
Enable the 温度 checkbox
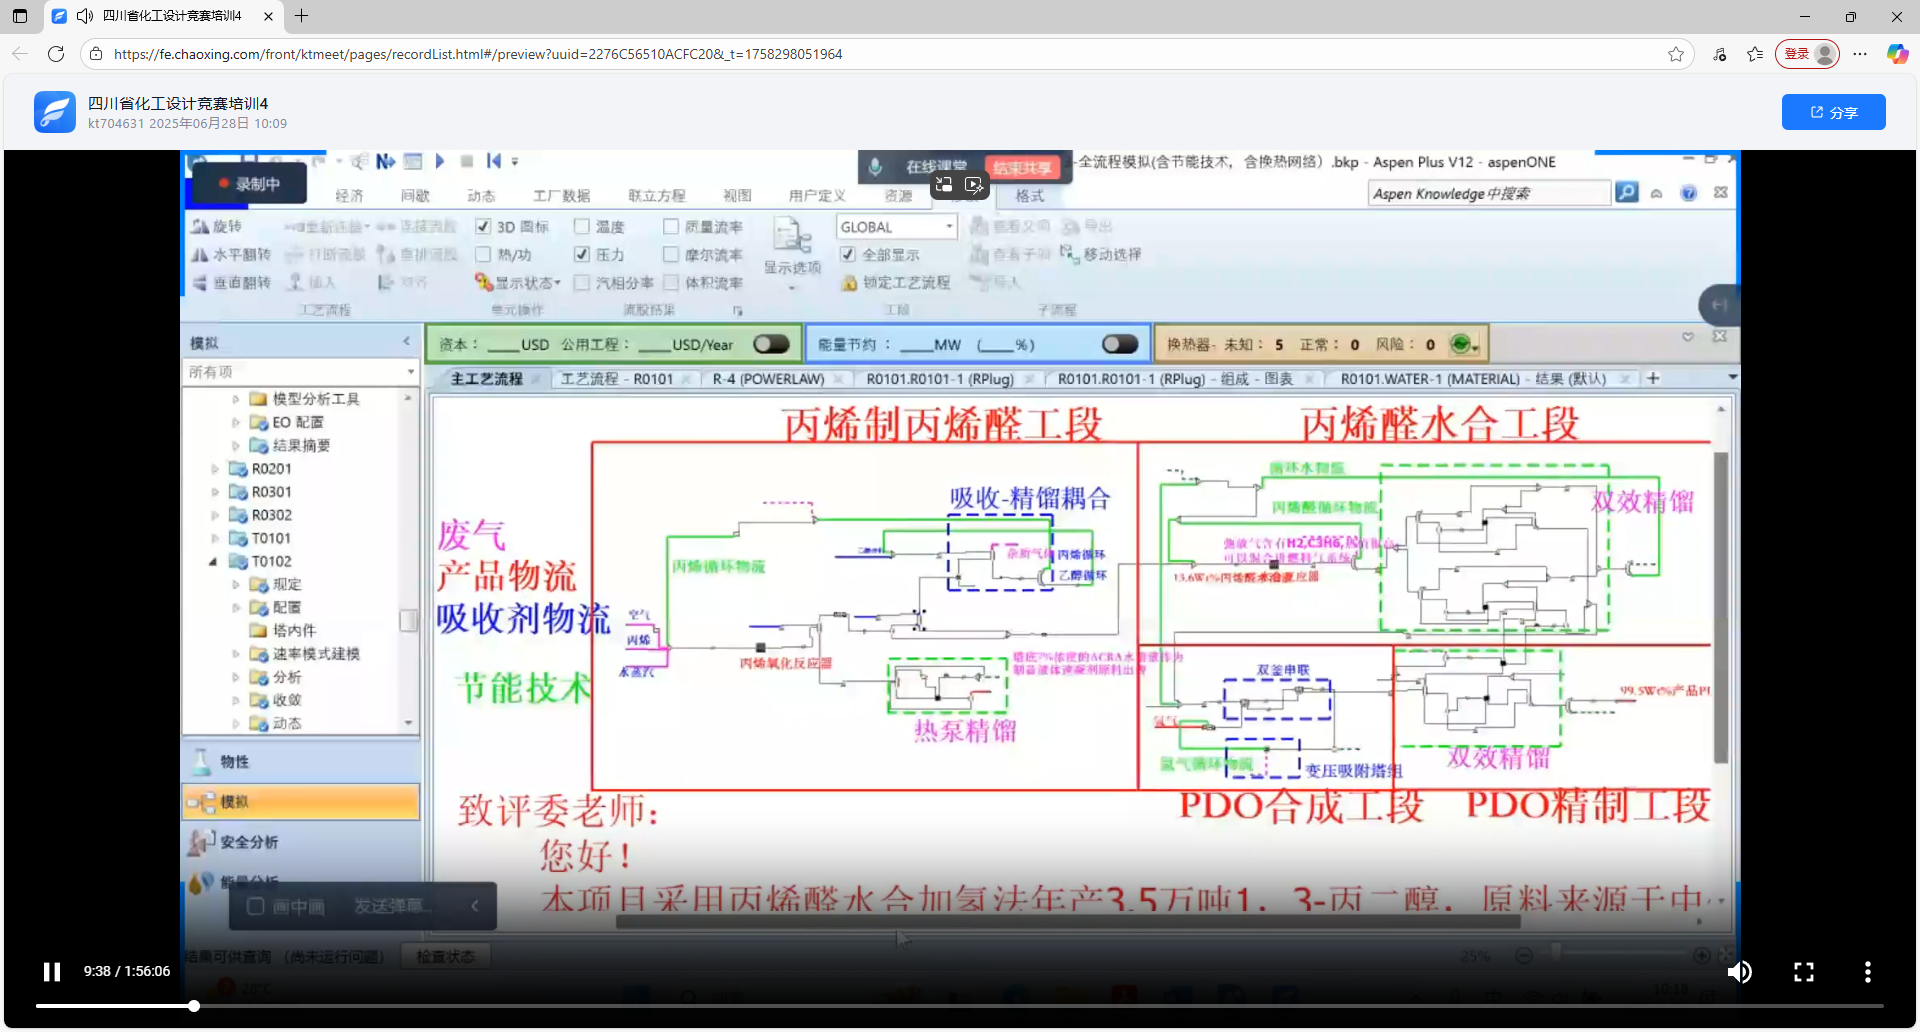(581, 227)
